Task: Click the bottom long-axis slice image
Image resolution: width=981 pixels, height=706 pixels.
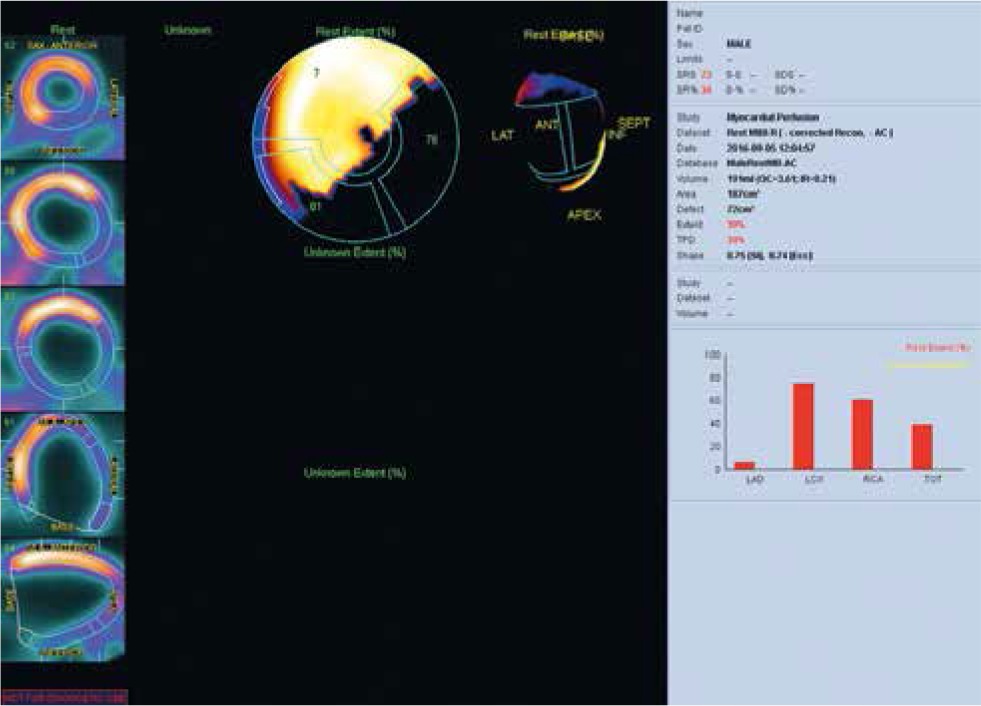Action: (62, 600)
